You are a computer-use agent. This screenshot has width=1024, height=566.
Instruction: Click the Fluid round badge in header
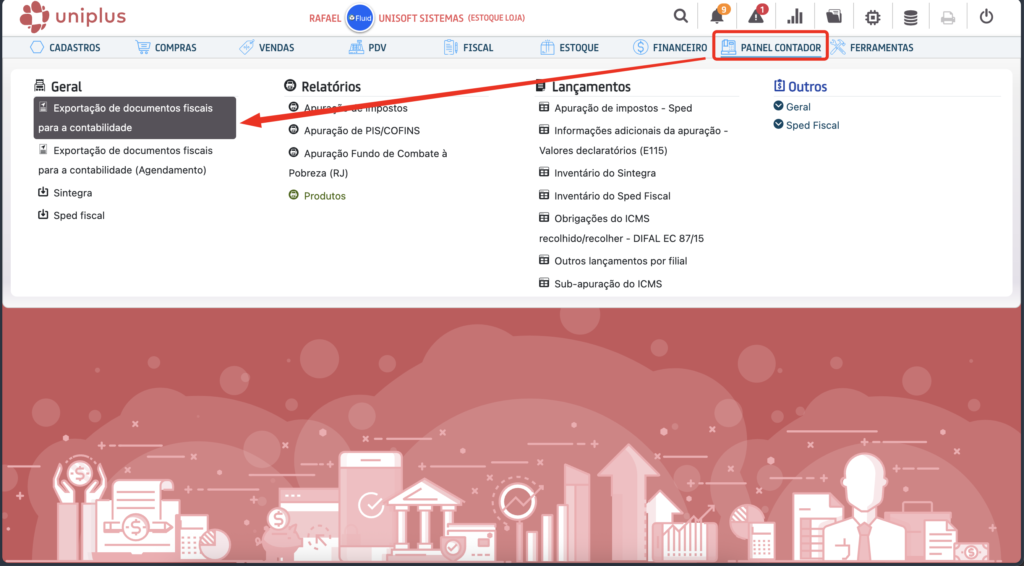358,18
